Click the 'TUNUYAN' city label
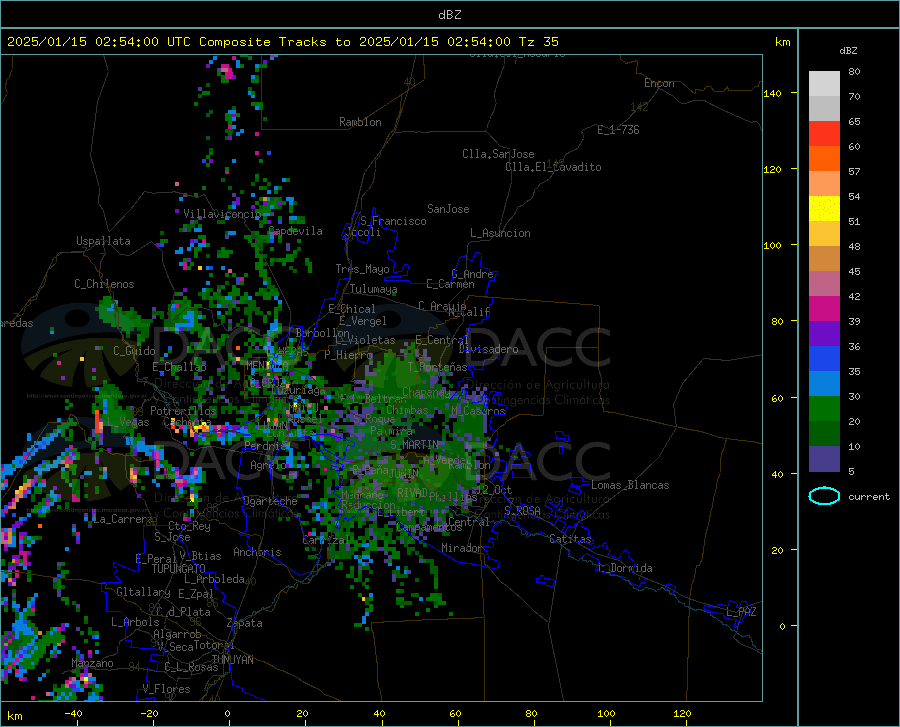The image size is (900, 727). click(x=232, y=660)
